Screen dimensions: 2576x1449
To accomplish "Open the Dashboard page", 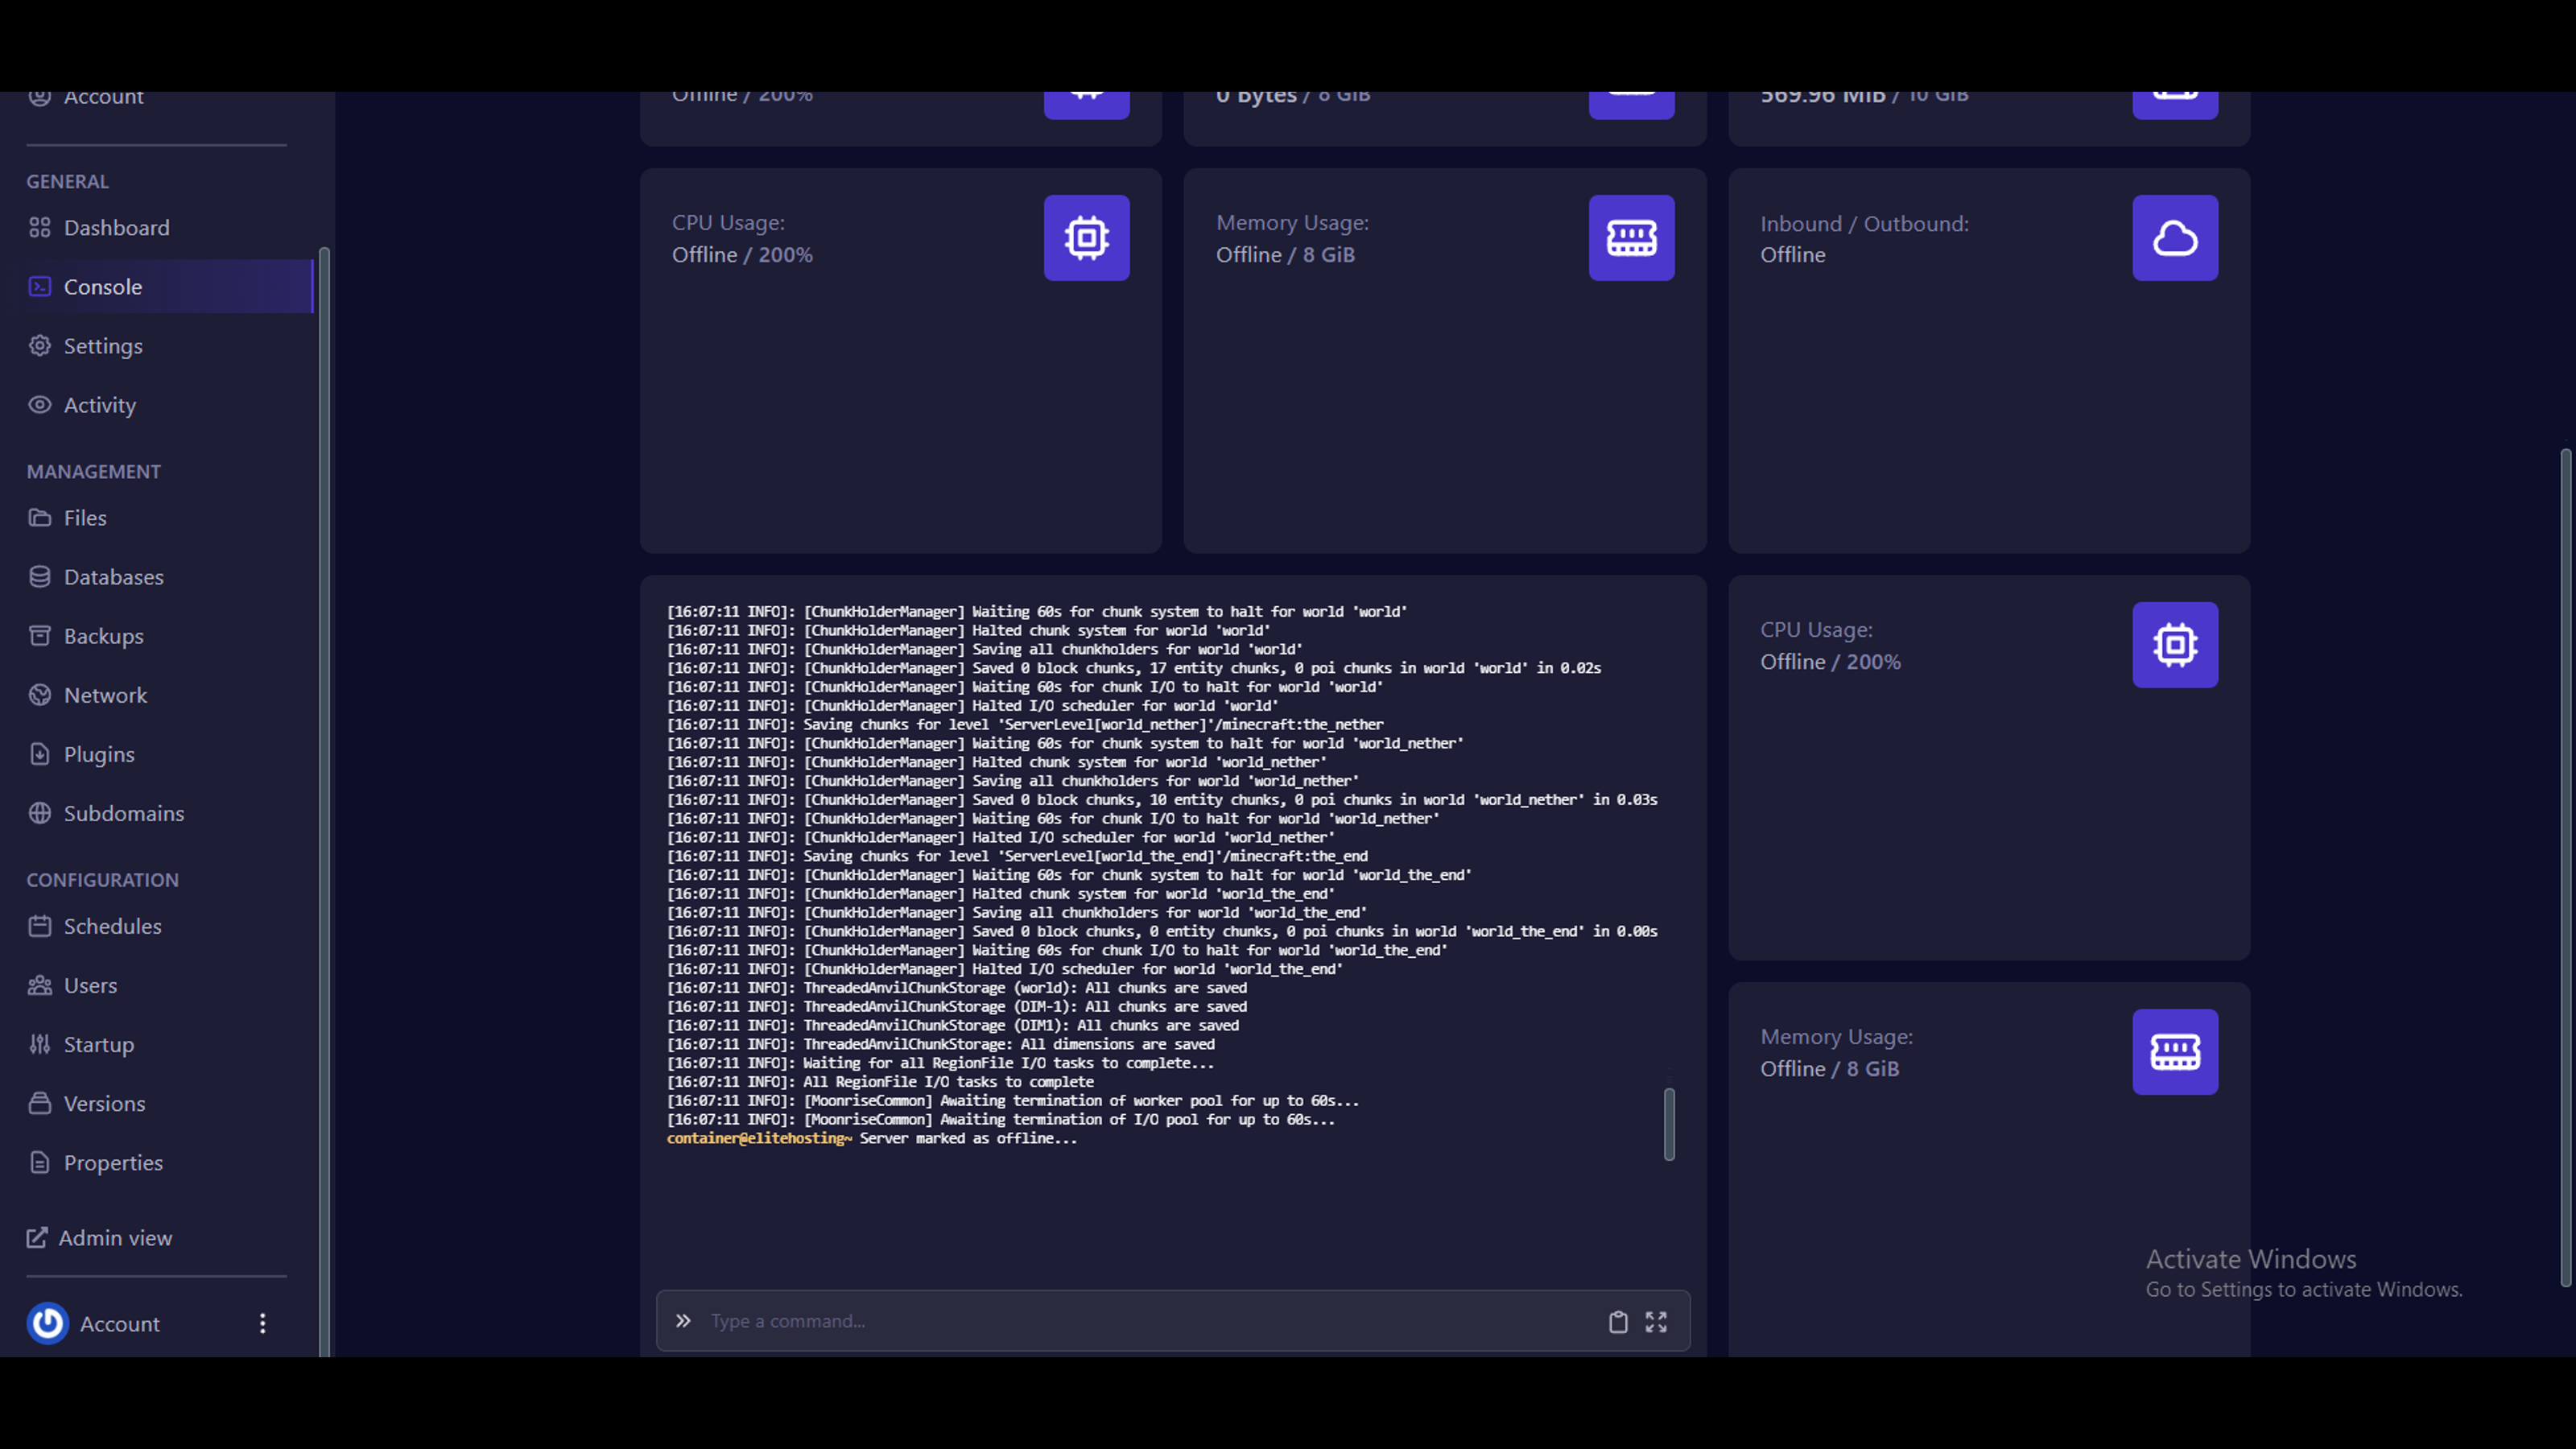I will pyautogui.click(x=116, y=228).
